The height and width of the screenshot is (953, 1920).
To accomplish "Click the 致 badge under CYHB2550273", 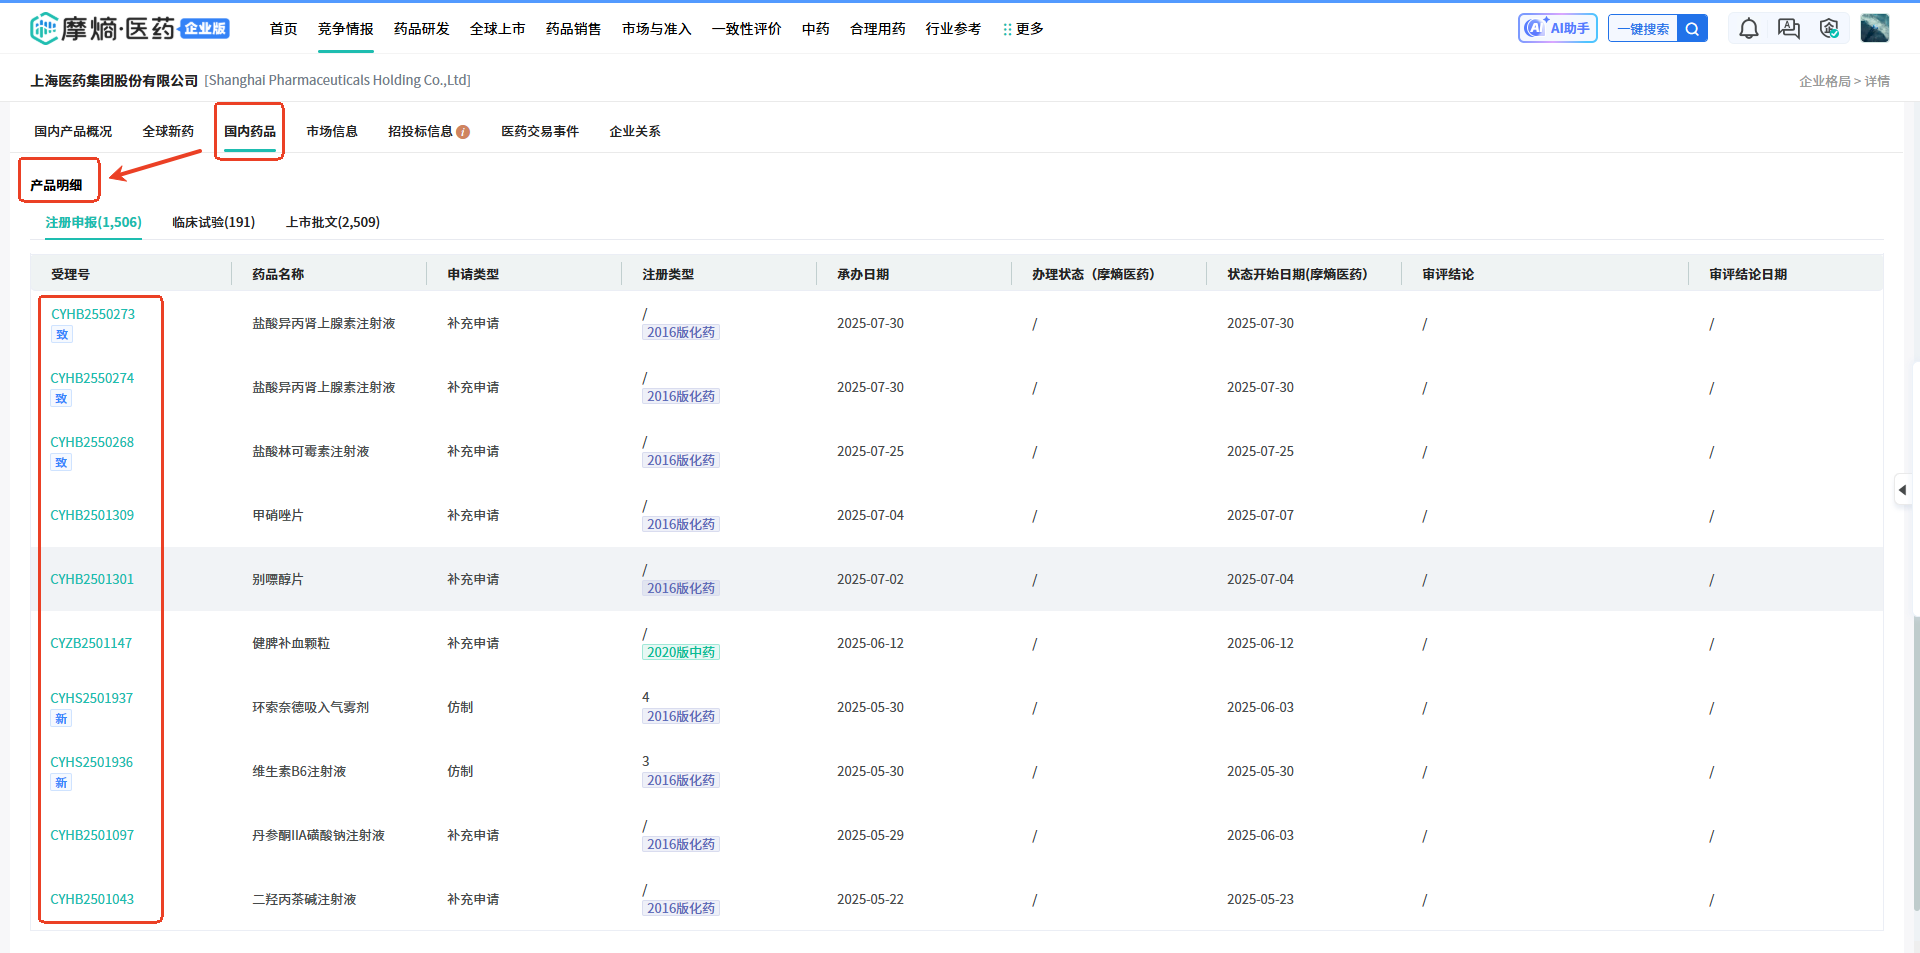I will tap(62, 335).
